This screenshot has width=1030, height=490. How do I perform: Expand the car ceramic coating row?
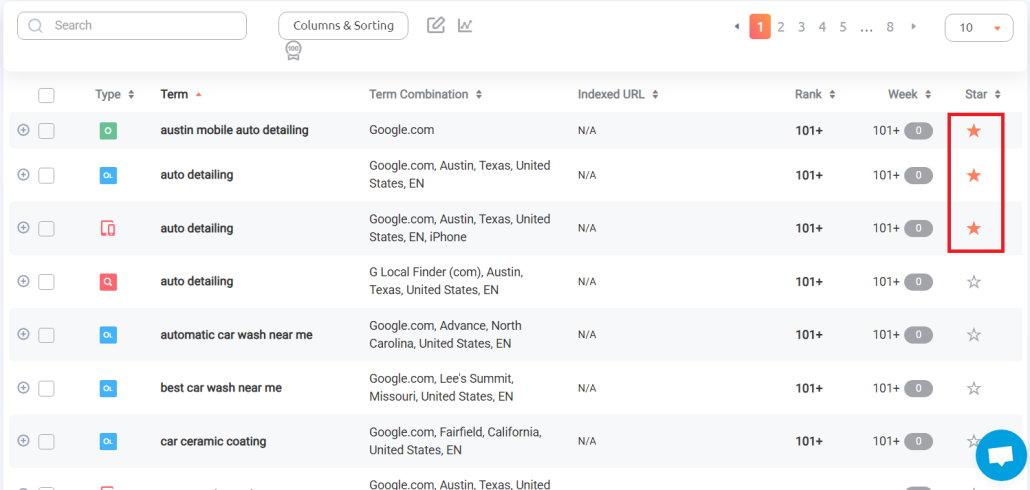coord(23,440)
